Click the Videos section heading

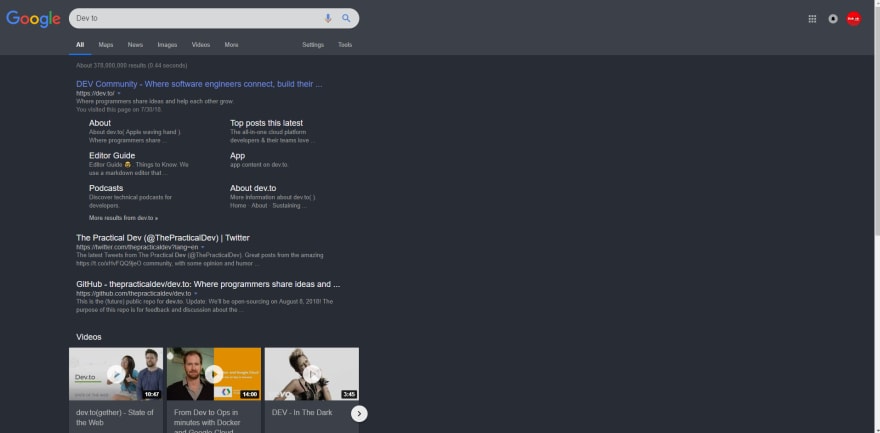pyautogui.click(x=89, y=337)
